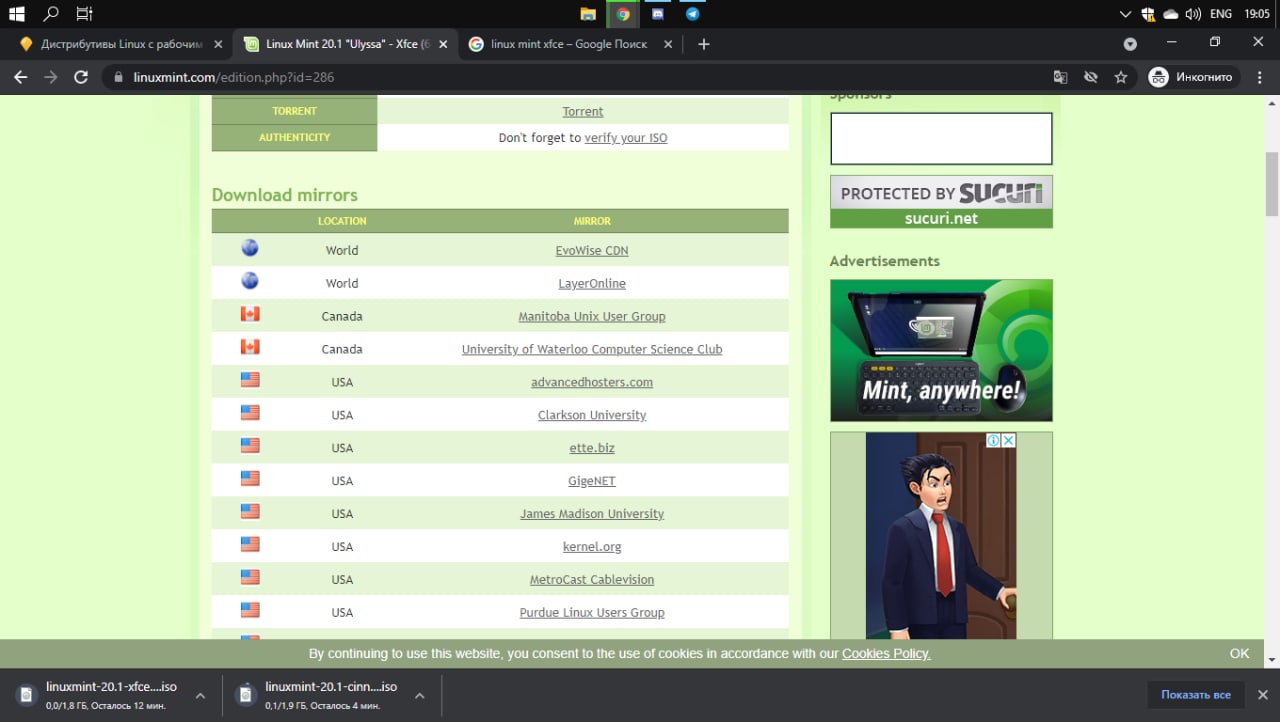Click the address bar URL
Screen dimensions: 1280x722
point(234,77)
